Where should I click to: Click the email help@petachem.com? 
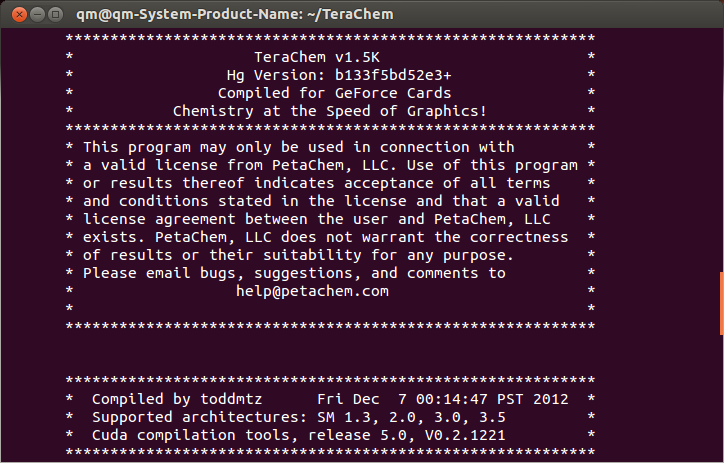(x=312, y=291)
